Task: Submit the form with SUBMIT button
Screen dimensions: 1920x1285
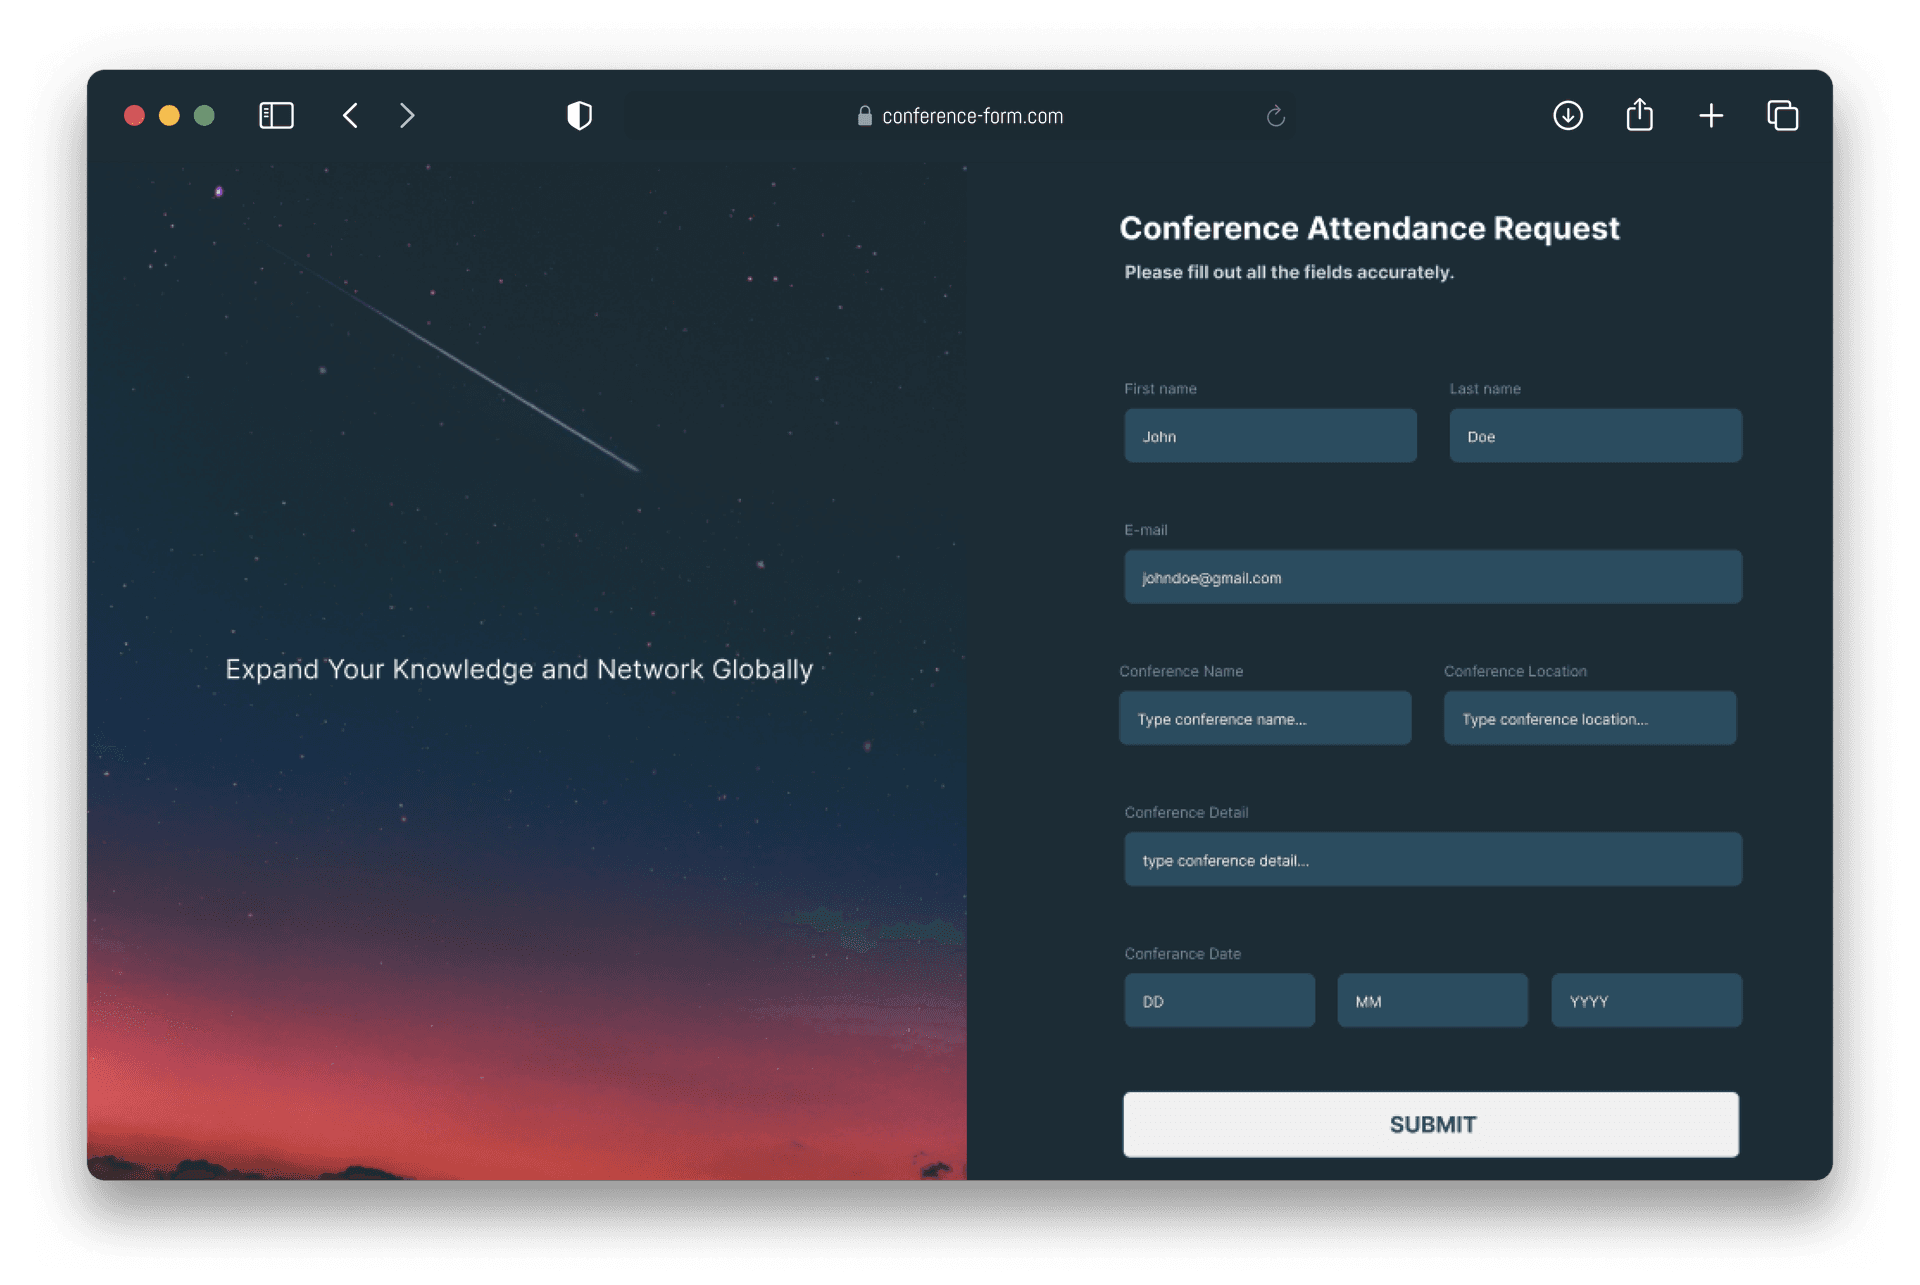Action: tap(1431, 1125)
